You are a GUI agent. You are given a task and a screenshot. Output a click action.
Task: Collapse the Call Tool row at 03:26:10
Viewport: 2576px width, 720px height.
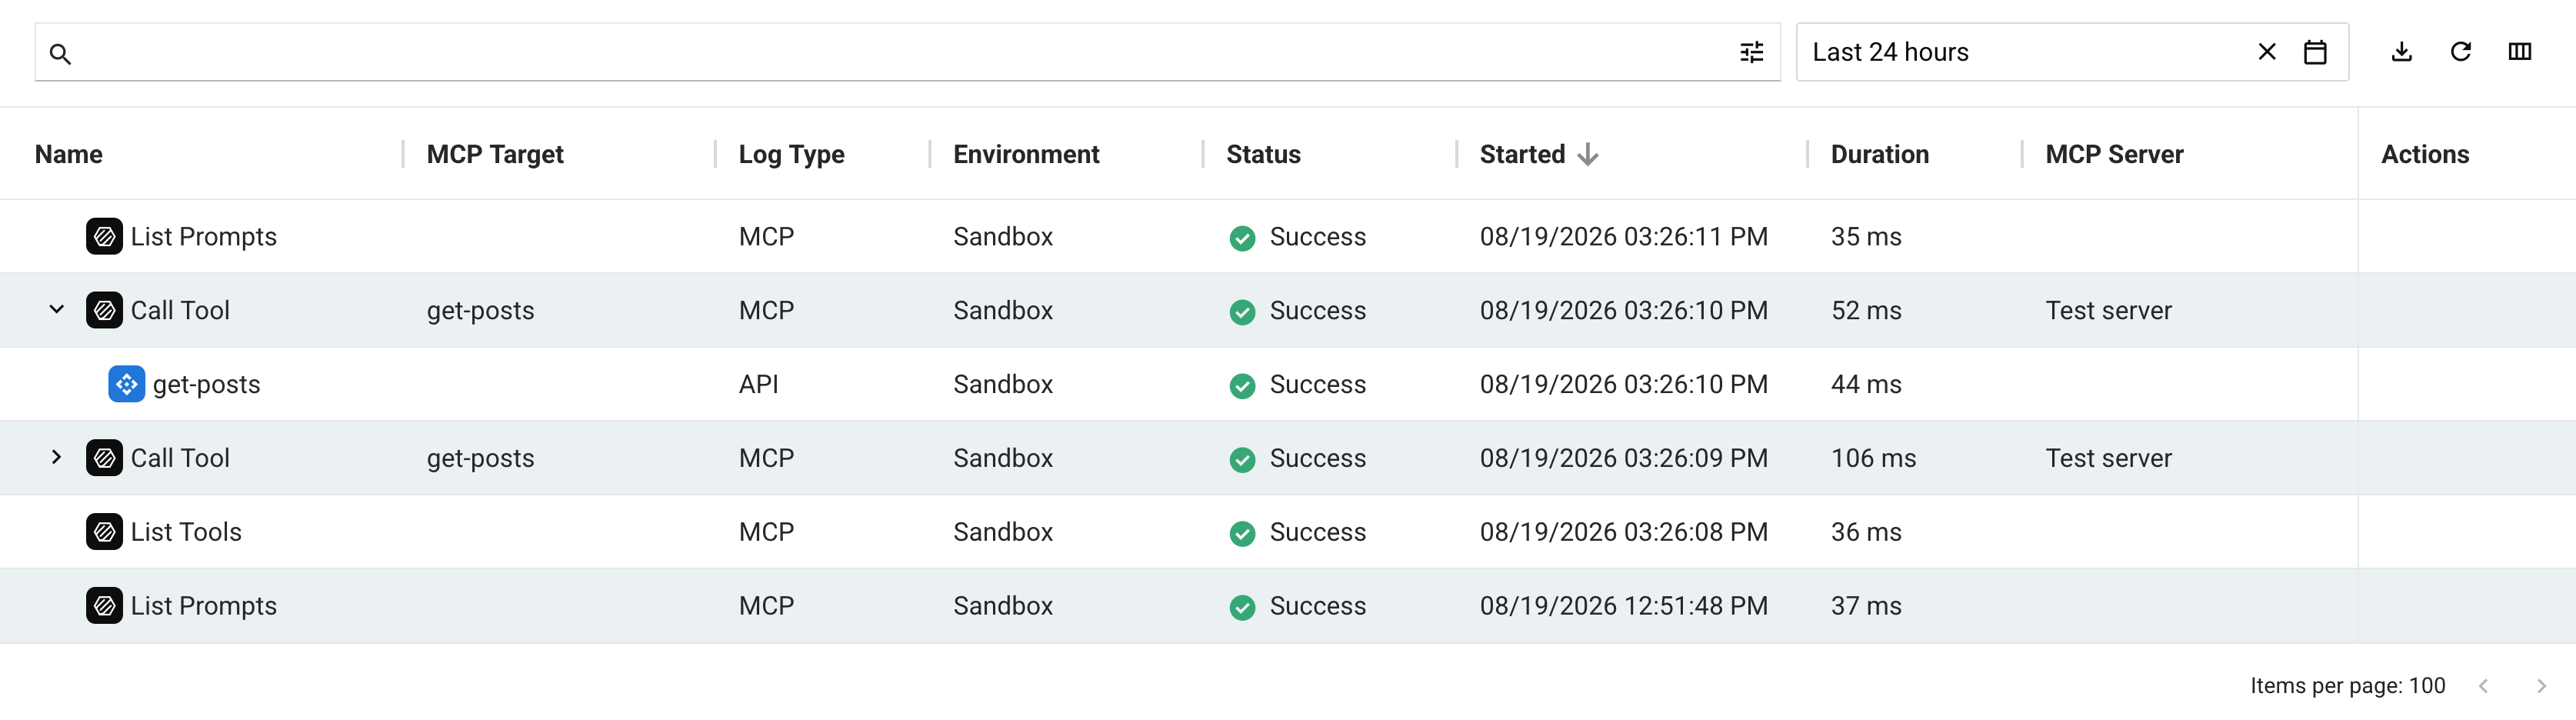click(x=57, y=310)
